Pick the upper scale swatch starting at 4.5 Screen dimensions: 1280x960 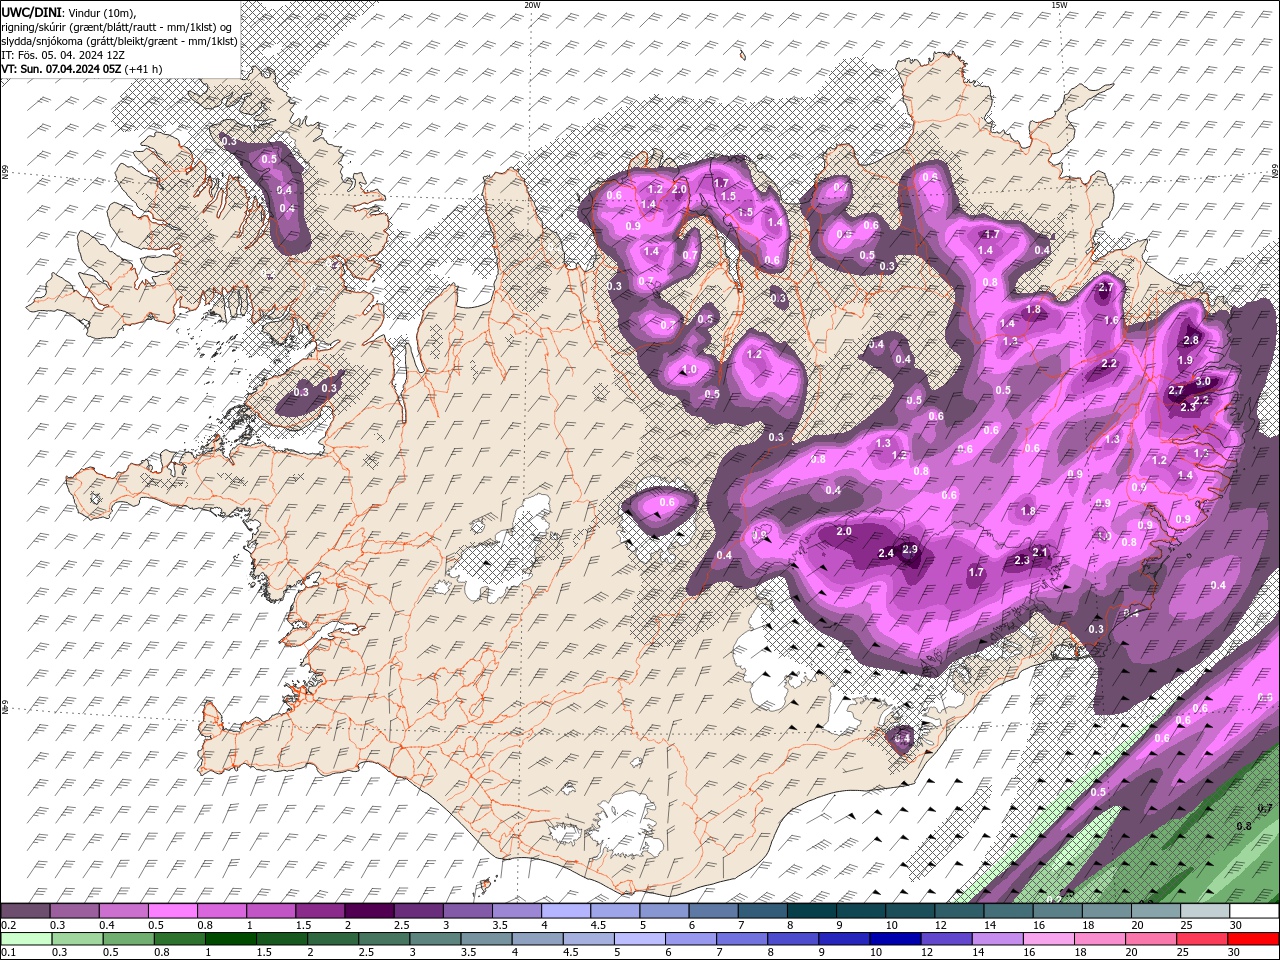615,911
